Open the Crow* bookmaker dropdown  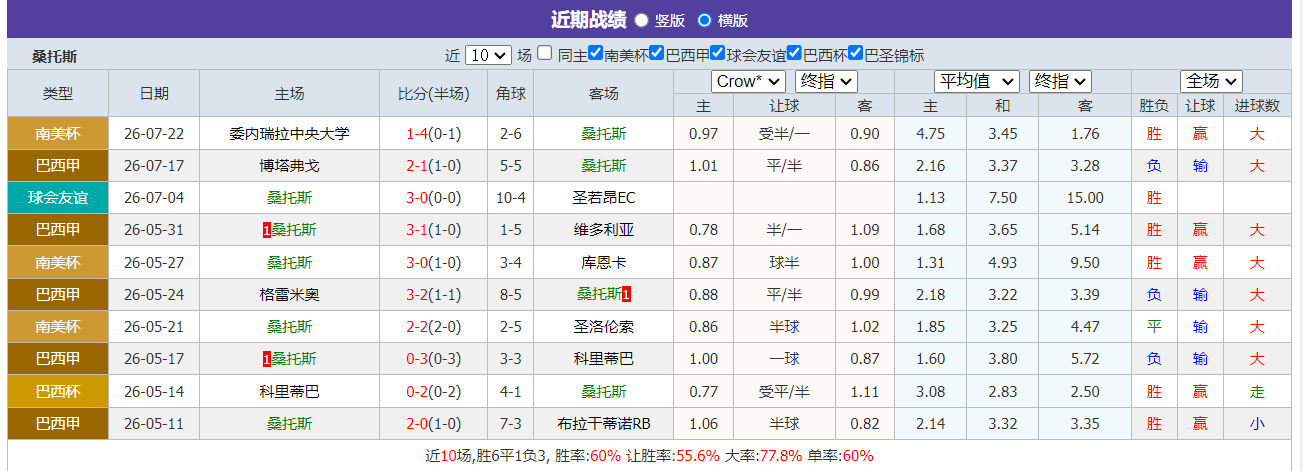[x=748, y=81]
